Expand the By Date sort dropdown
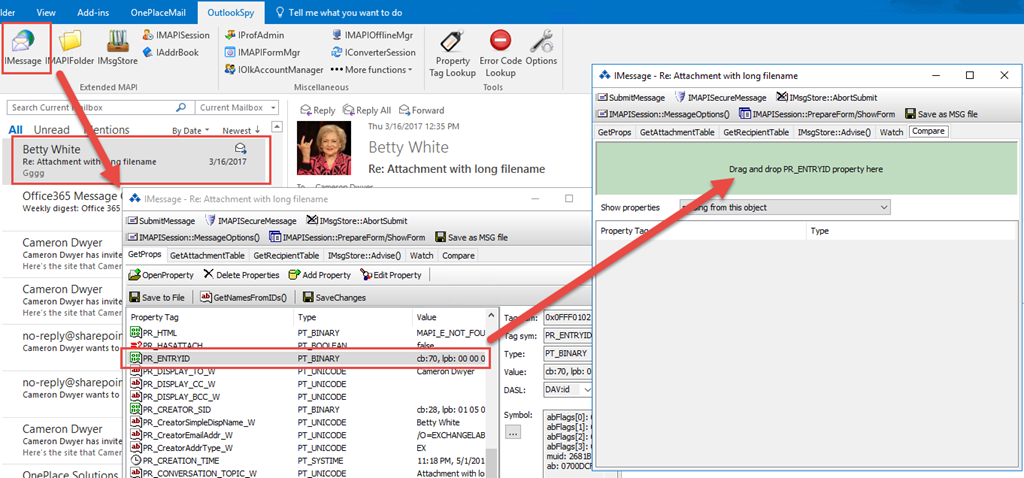1024x478 pixels. (191, 130)
